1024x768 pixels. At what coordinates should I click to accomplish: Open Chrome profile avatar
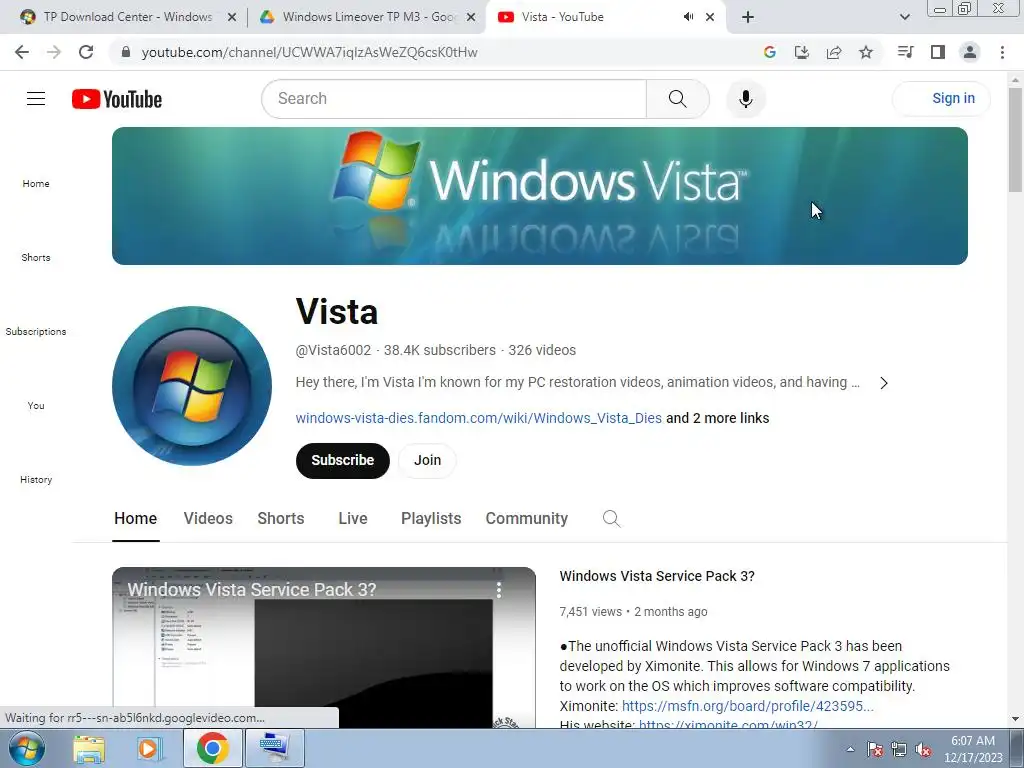pyautogui.click(x=970, y=52)
